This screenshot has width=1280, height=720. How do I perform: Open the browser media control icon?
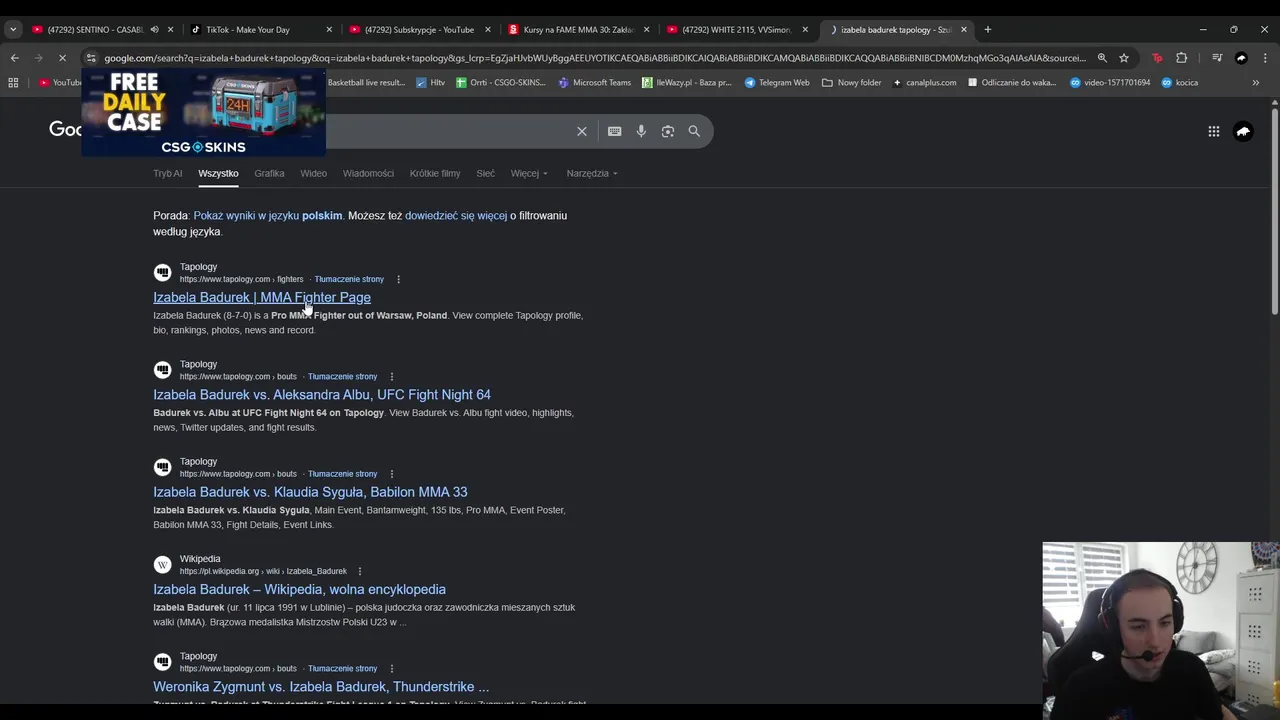click(x=1217, y=58)
